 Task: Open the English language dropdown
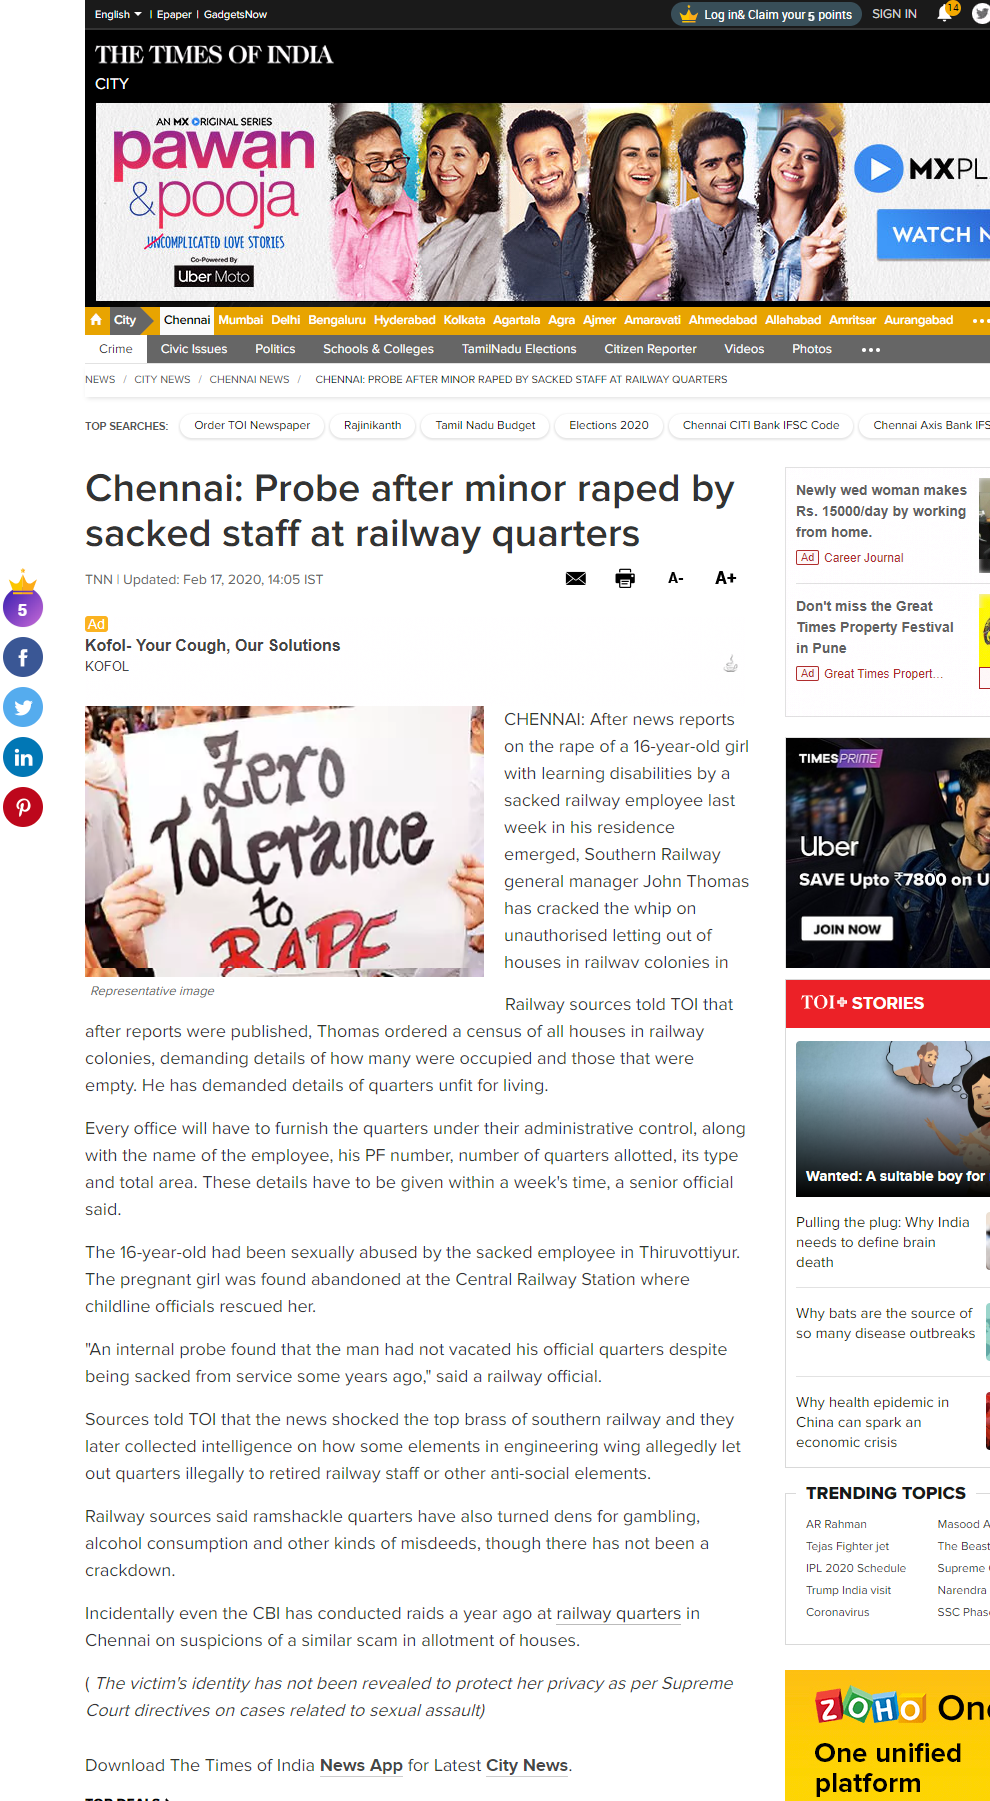tap(118, 14)
